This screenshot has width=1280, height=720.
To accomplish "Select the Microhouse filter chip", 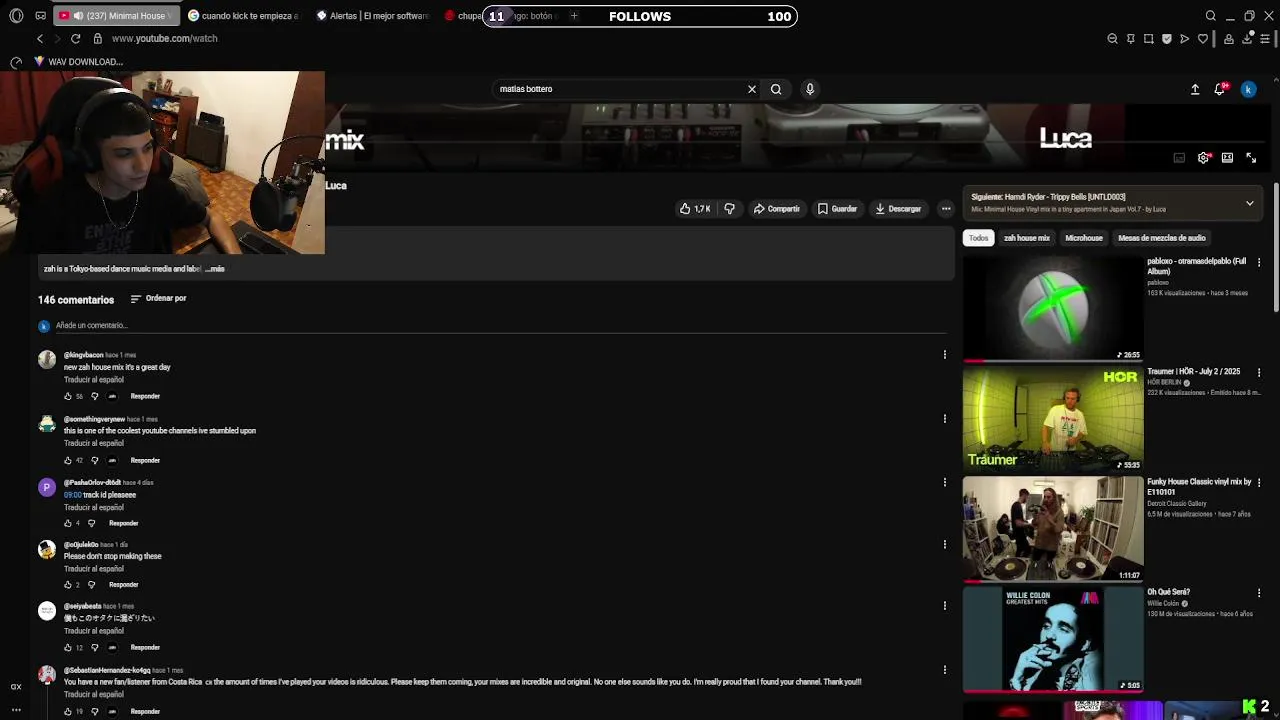I will click(1084, 238).
